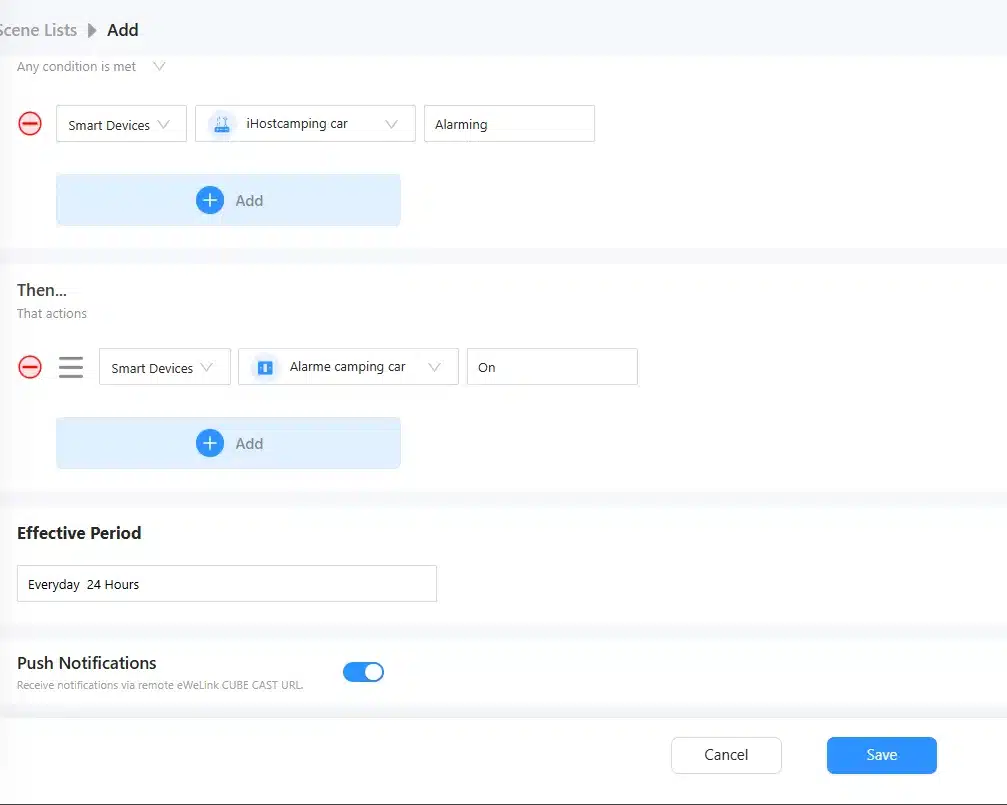Click the drag handle for the action row
Screen dimensions: 1007x805
pos(71,367)
